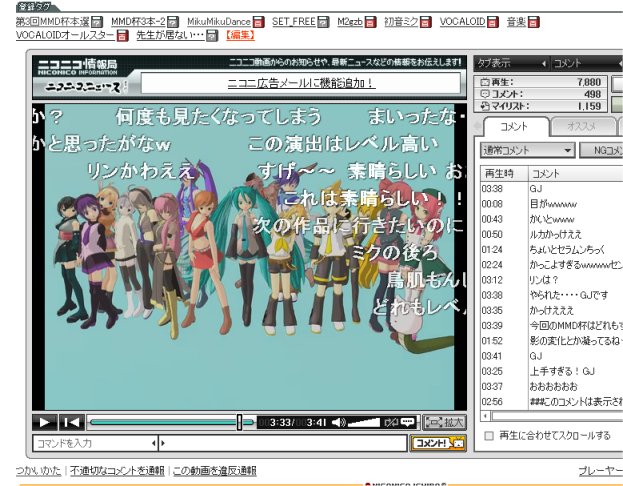Select comment row 00:08 目がwwwww
The width and height of the screenshot is (623, 486).
click(551, 204)
